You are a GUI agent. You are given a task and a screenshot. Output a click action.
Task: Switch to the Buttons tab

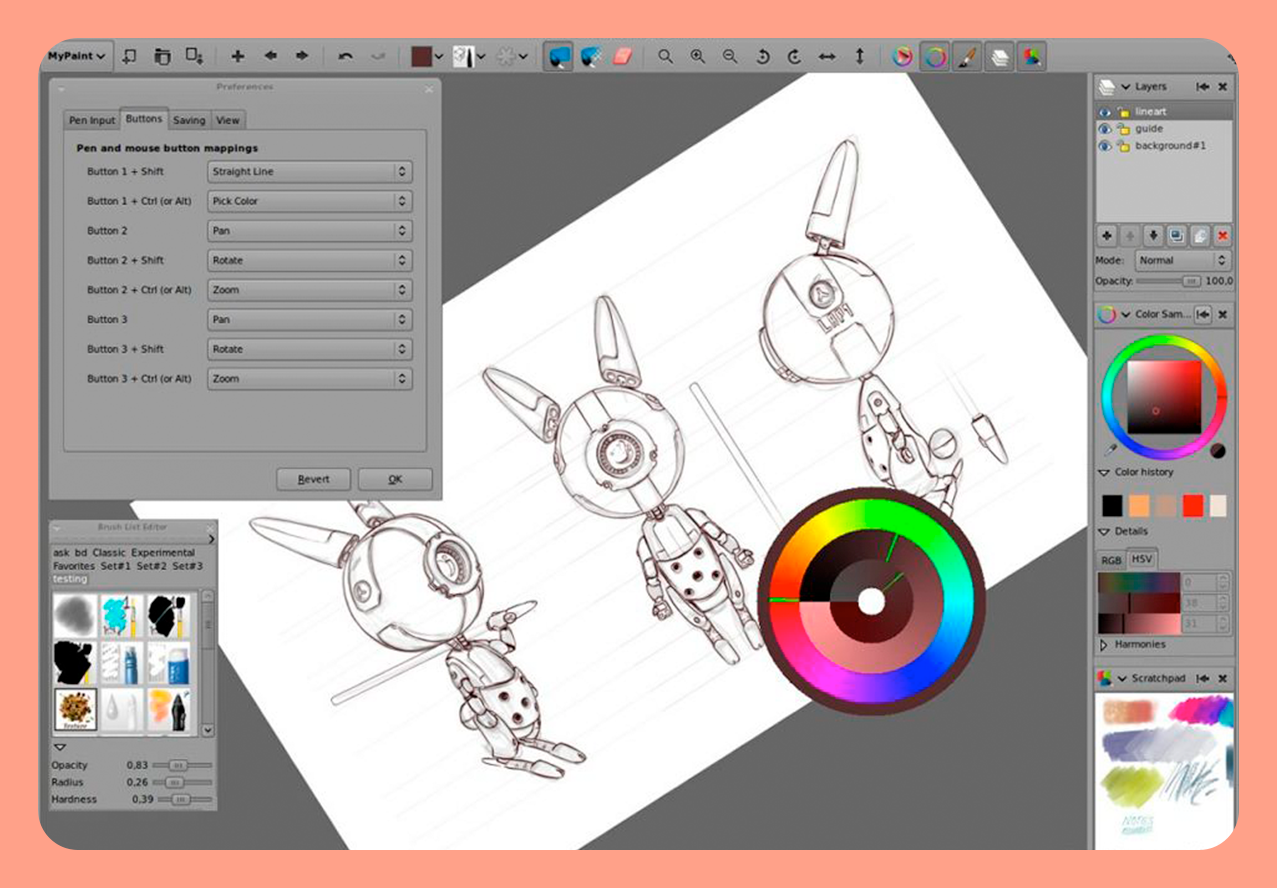coord(144,118)
